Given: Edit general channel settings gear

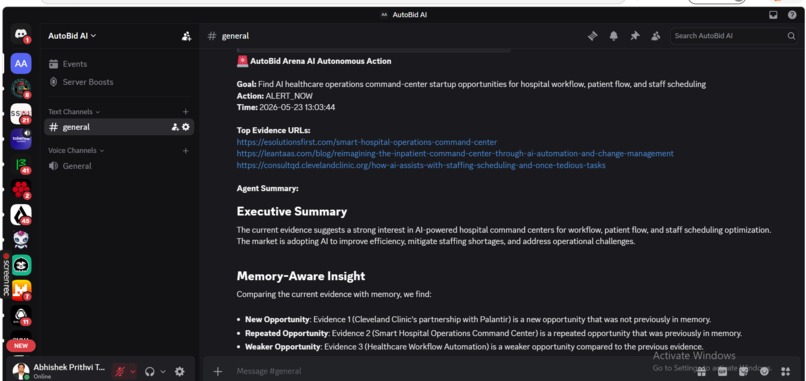Looking at the screenshot, I should (186, 127).
